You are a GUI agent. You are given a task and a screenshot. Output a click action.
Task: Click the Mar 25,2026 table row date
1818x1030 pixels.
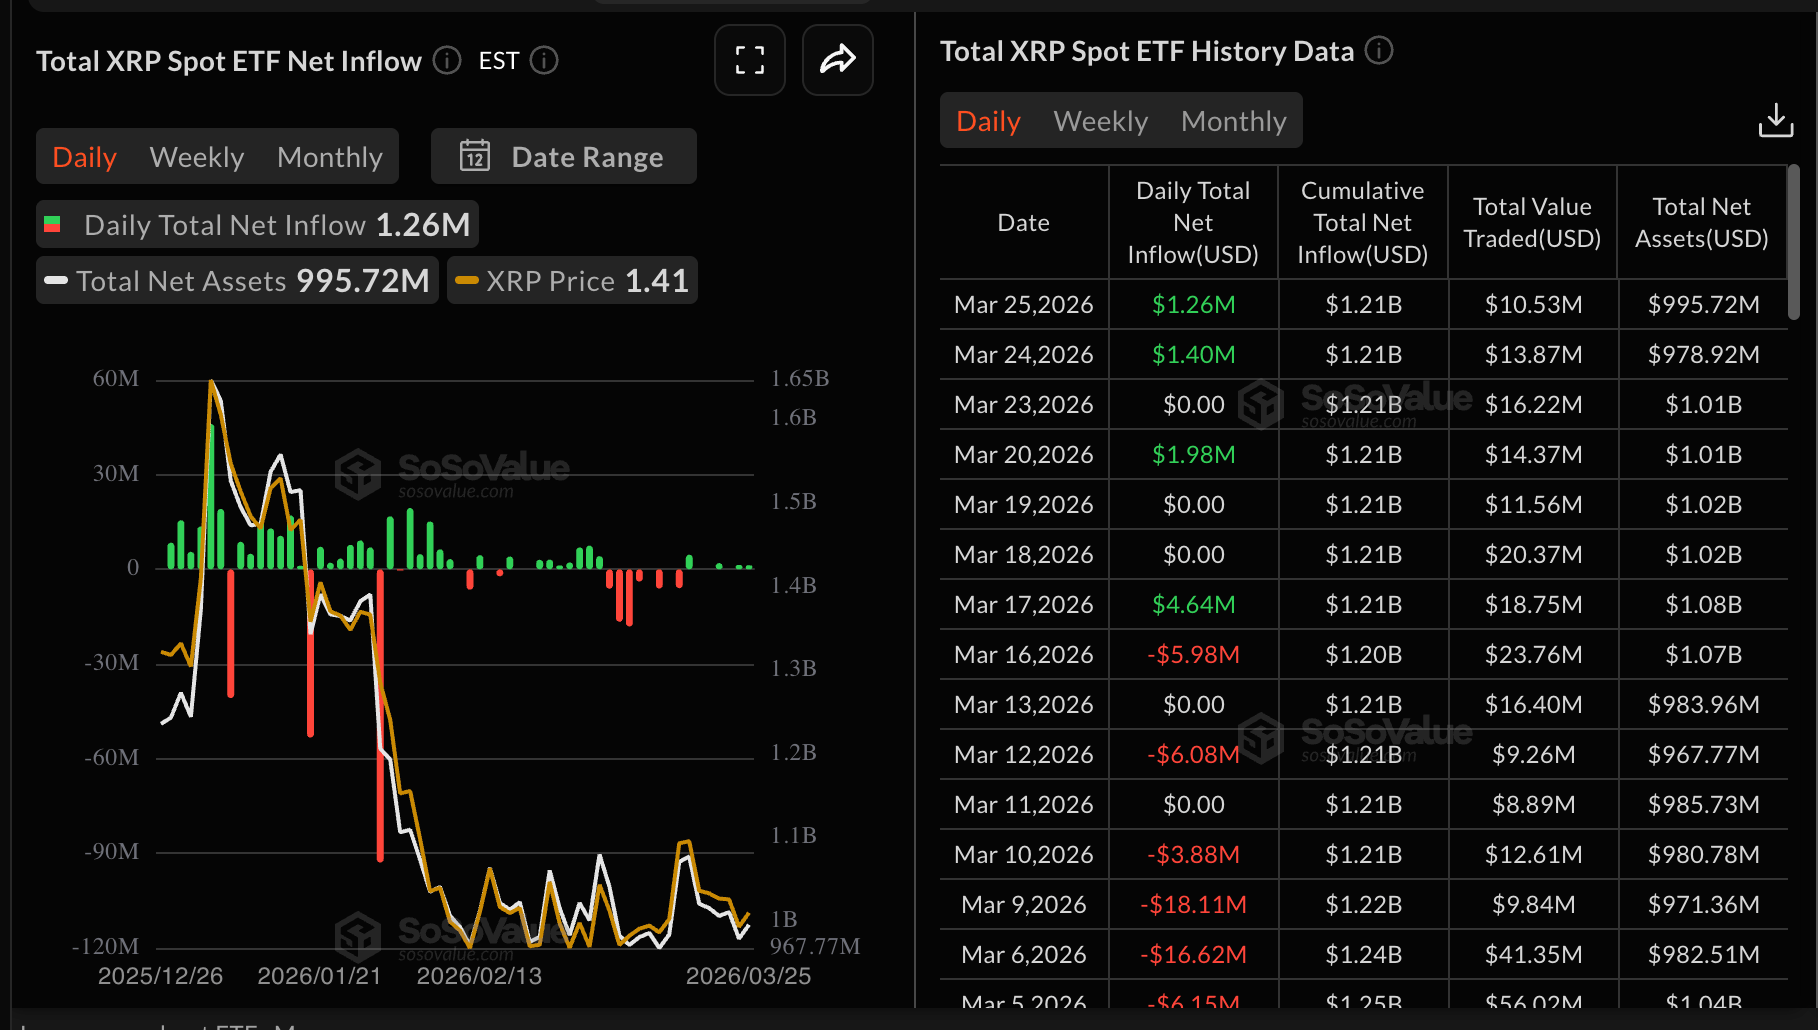click(1023, 305)
